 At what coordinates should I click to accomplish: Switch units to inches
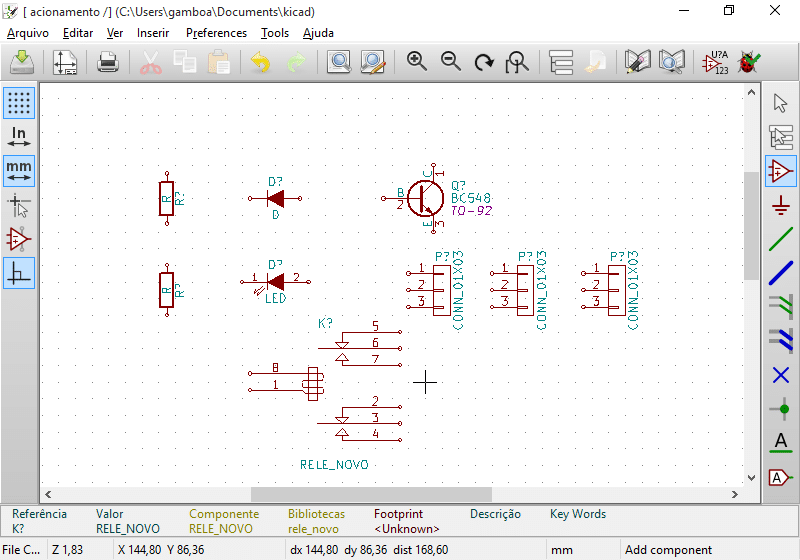tap(18, 137)
